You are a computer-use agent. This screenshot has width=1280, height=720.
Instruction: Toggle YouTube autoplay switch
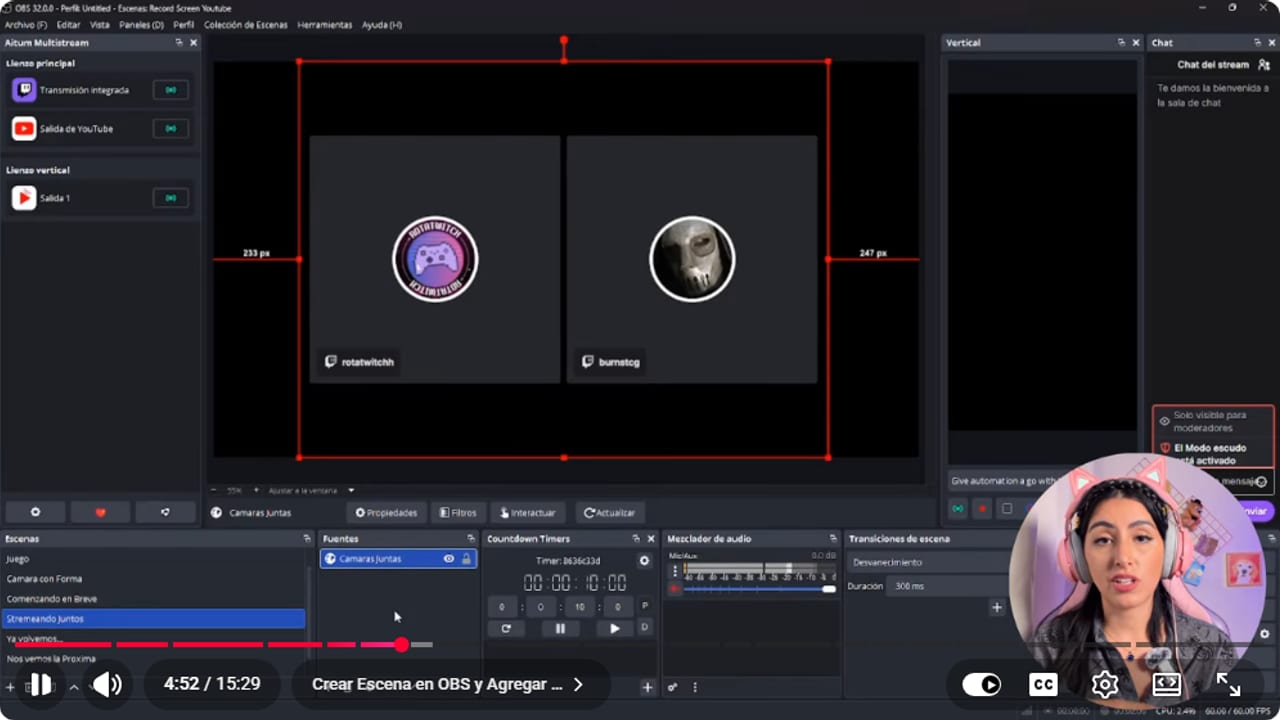(982, 684)
